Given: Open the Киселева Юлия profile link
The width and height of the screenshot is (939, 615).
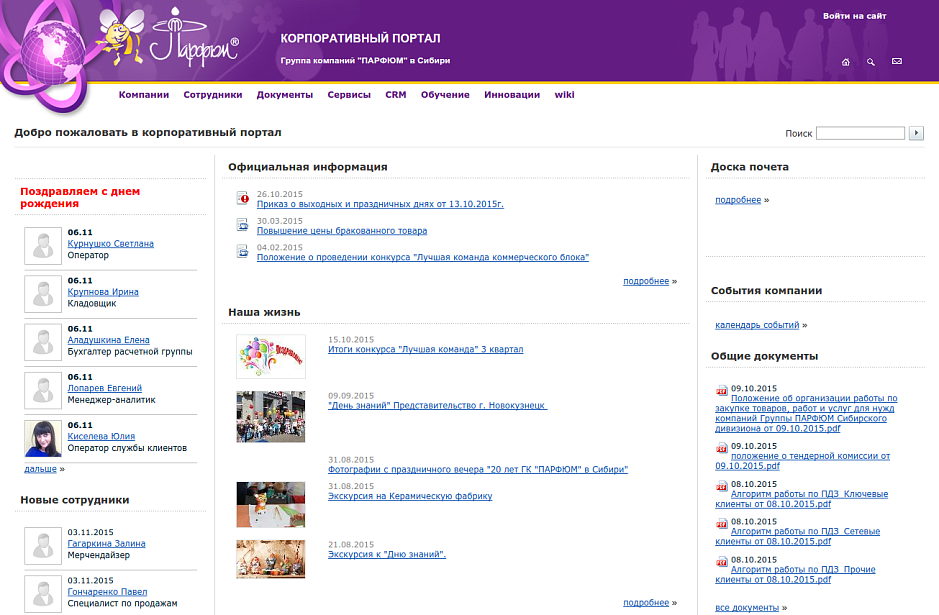Looking at the screenshot, I should (101, 437).
